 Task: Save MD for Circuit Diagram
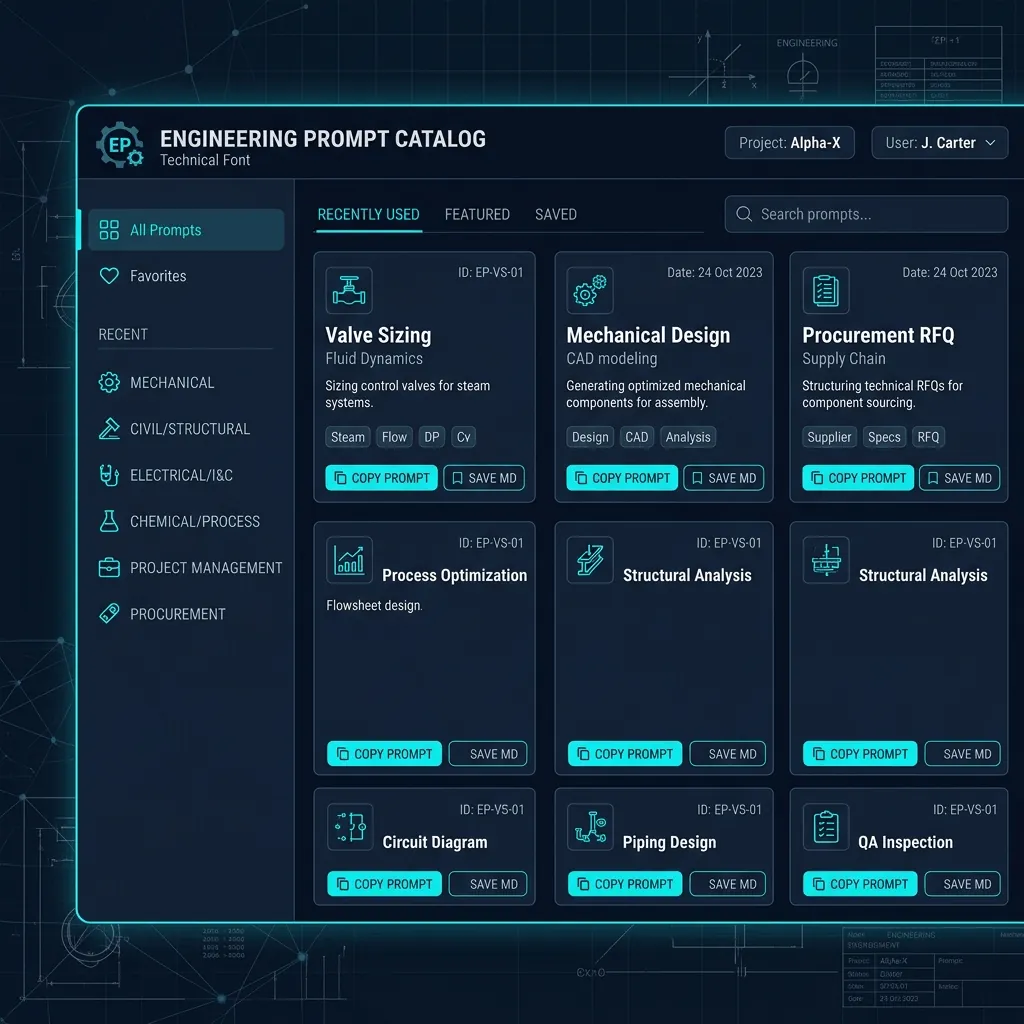(x=488, y=884)
